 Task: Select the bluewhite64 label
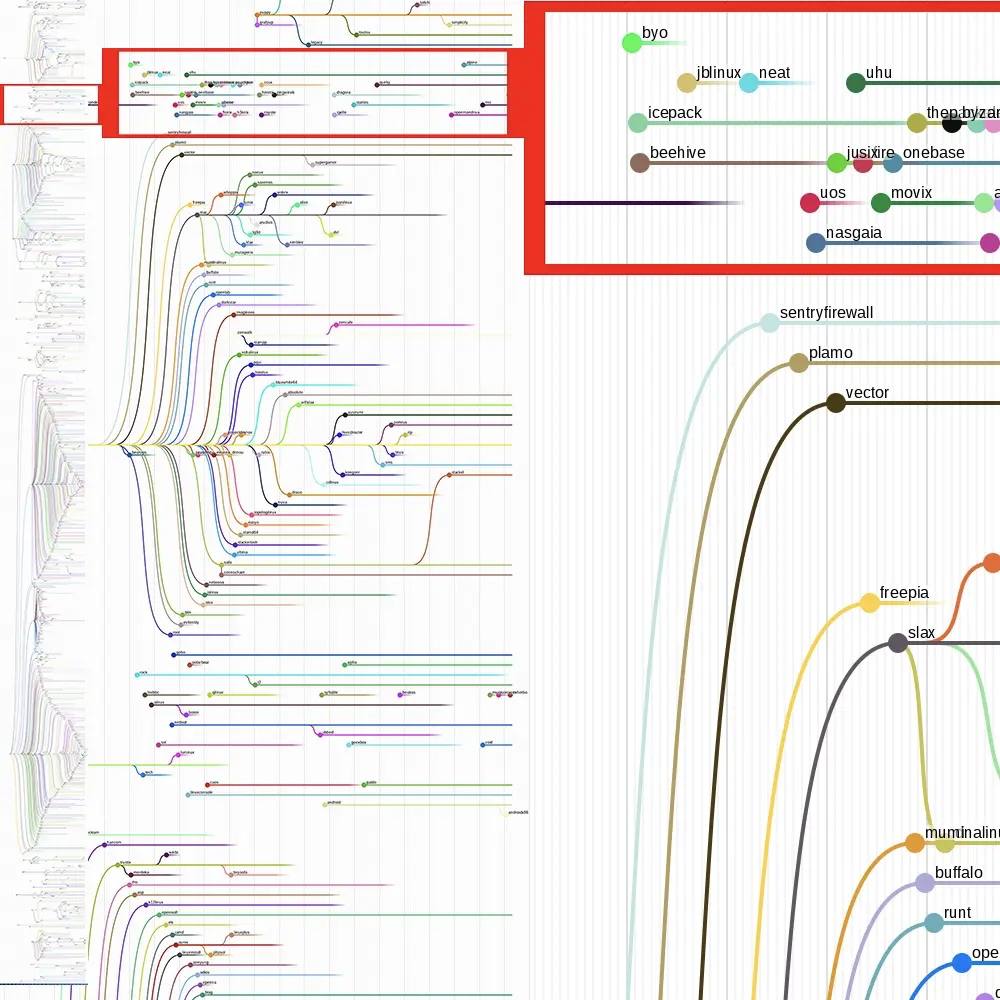[286, 383]
